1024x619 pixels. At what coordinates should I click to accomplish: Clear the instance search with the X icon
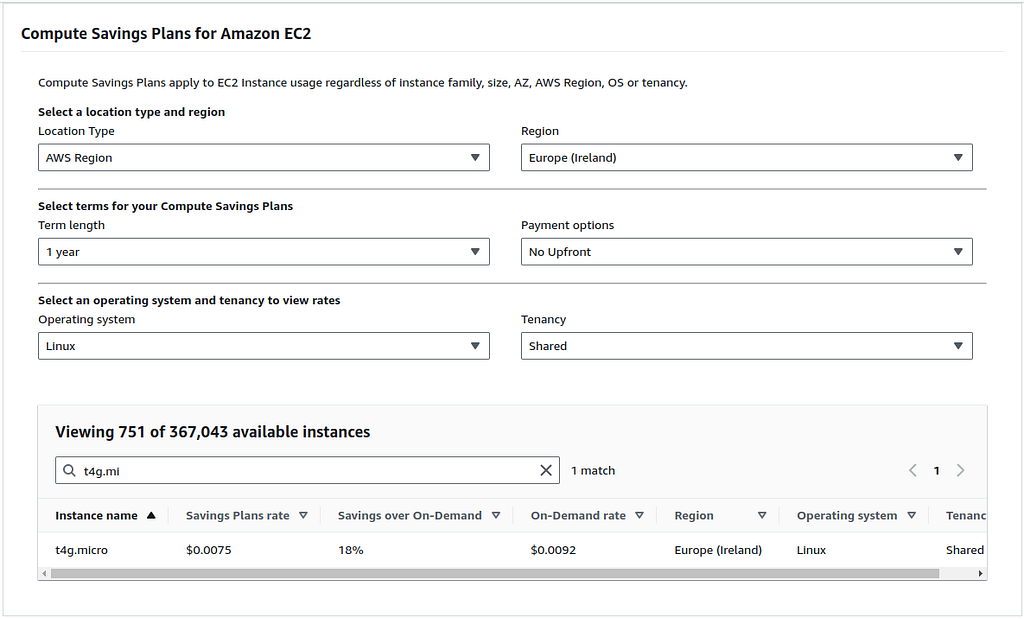click(x=546, y=470)
